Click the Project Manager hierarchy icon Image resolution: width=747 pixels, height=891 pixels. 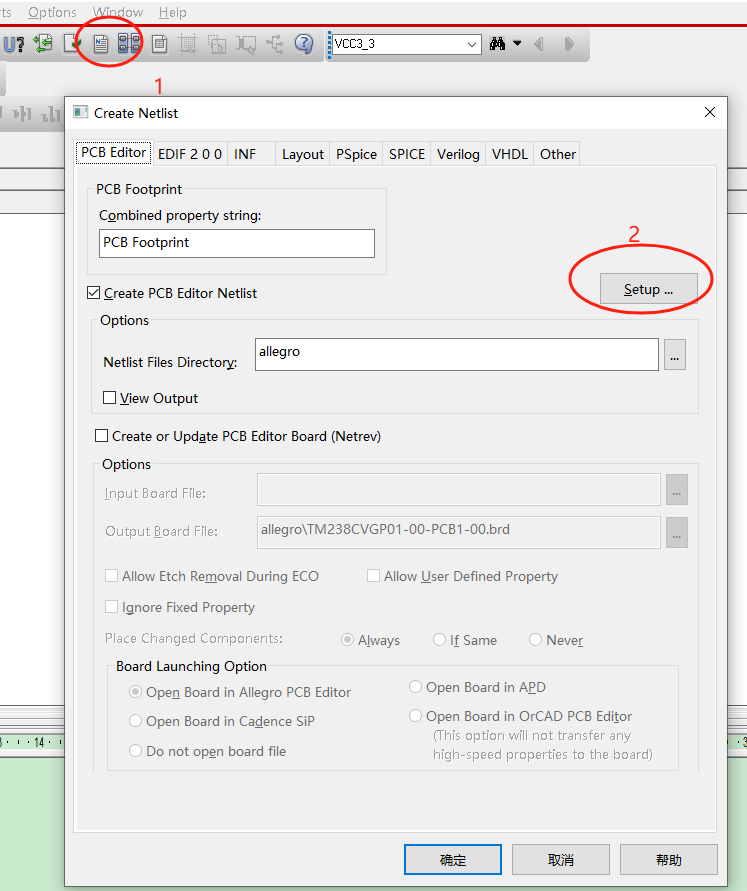click(x=275, y=44)
